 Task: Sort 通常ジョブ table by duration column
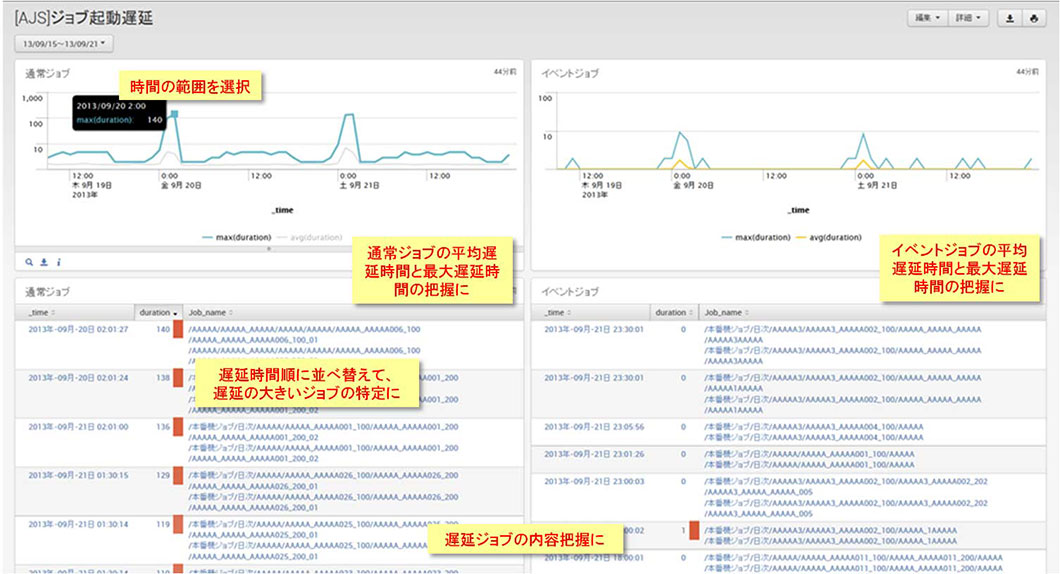[158, 312]
